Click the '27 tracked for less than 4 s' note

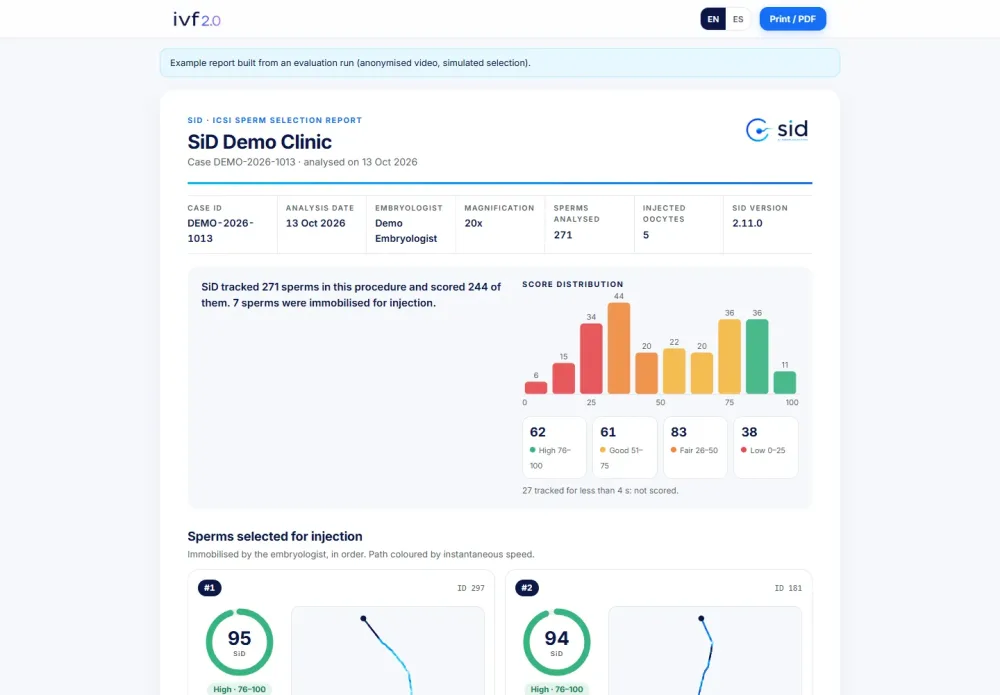600,490
